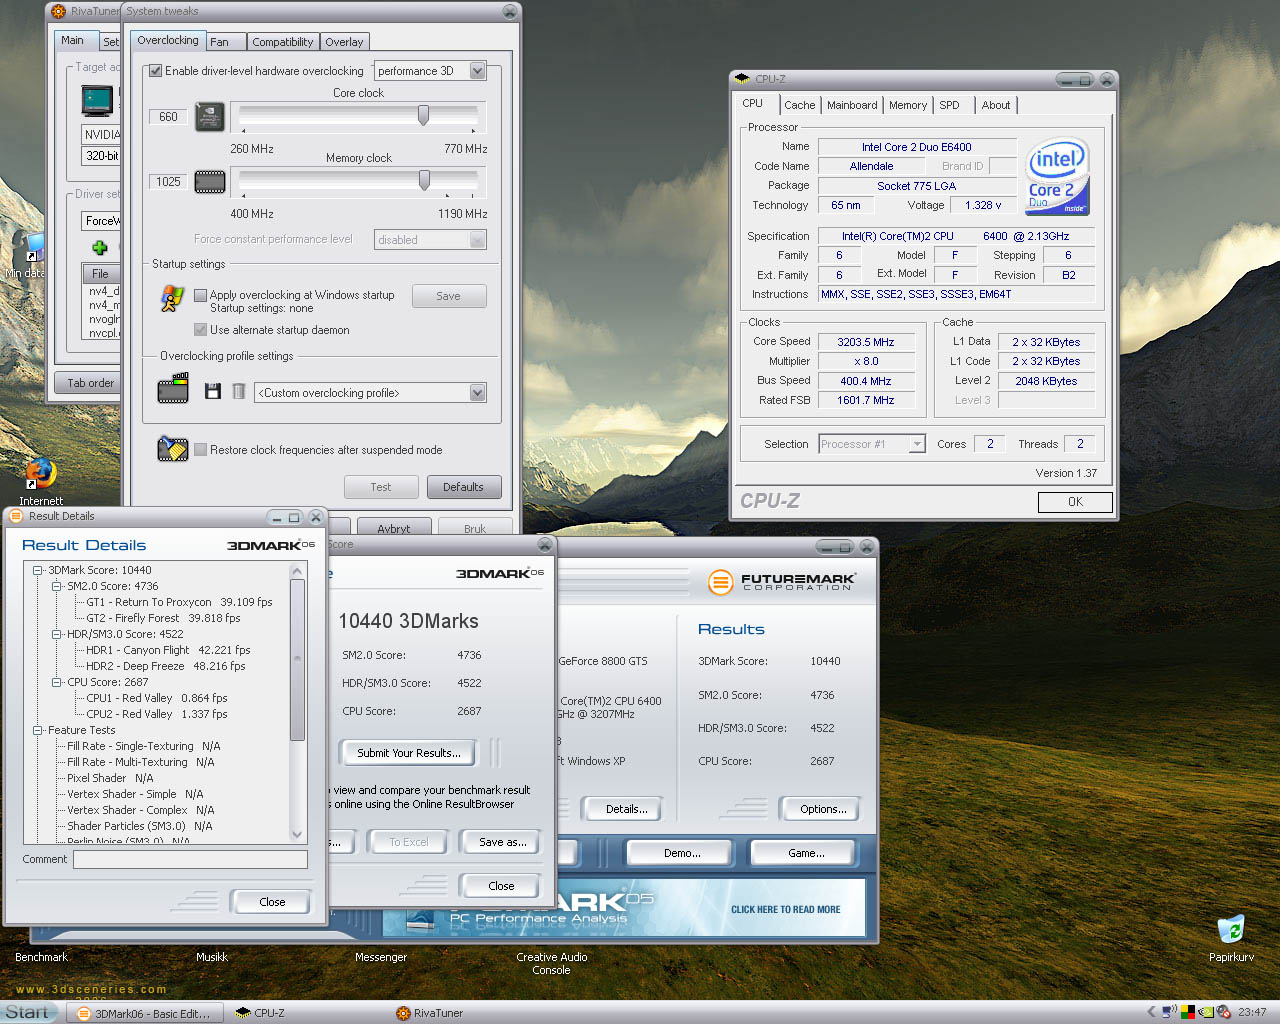Switch to the Overlay tab
1280x1024 pixels.
click(344, 42)
